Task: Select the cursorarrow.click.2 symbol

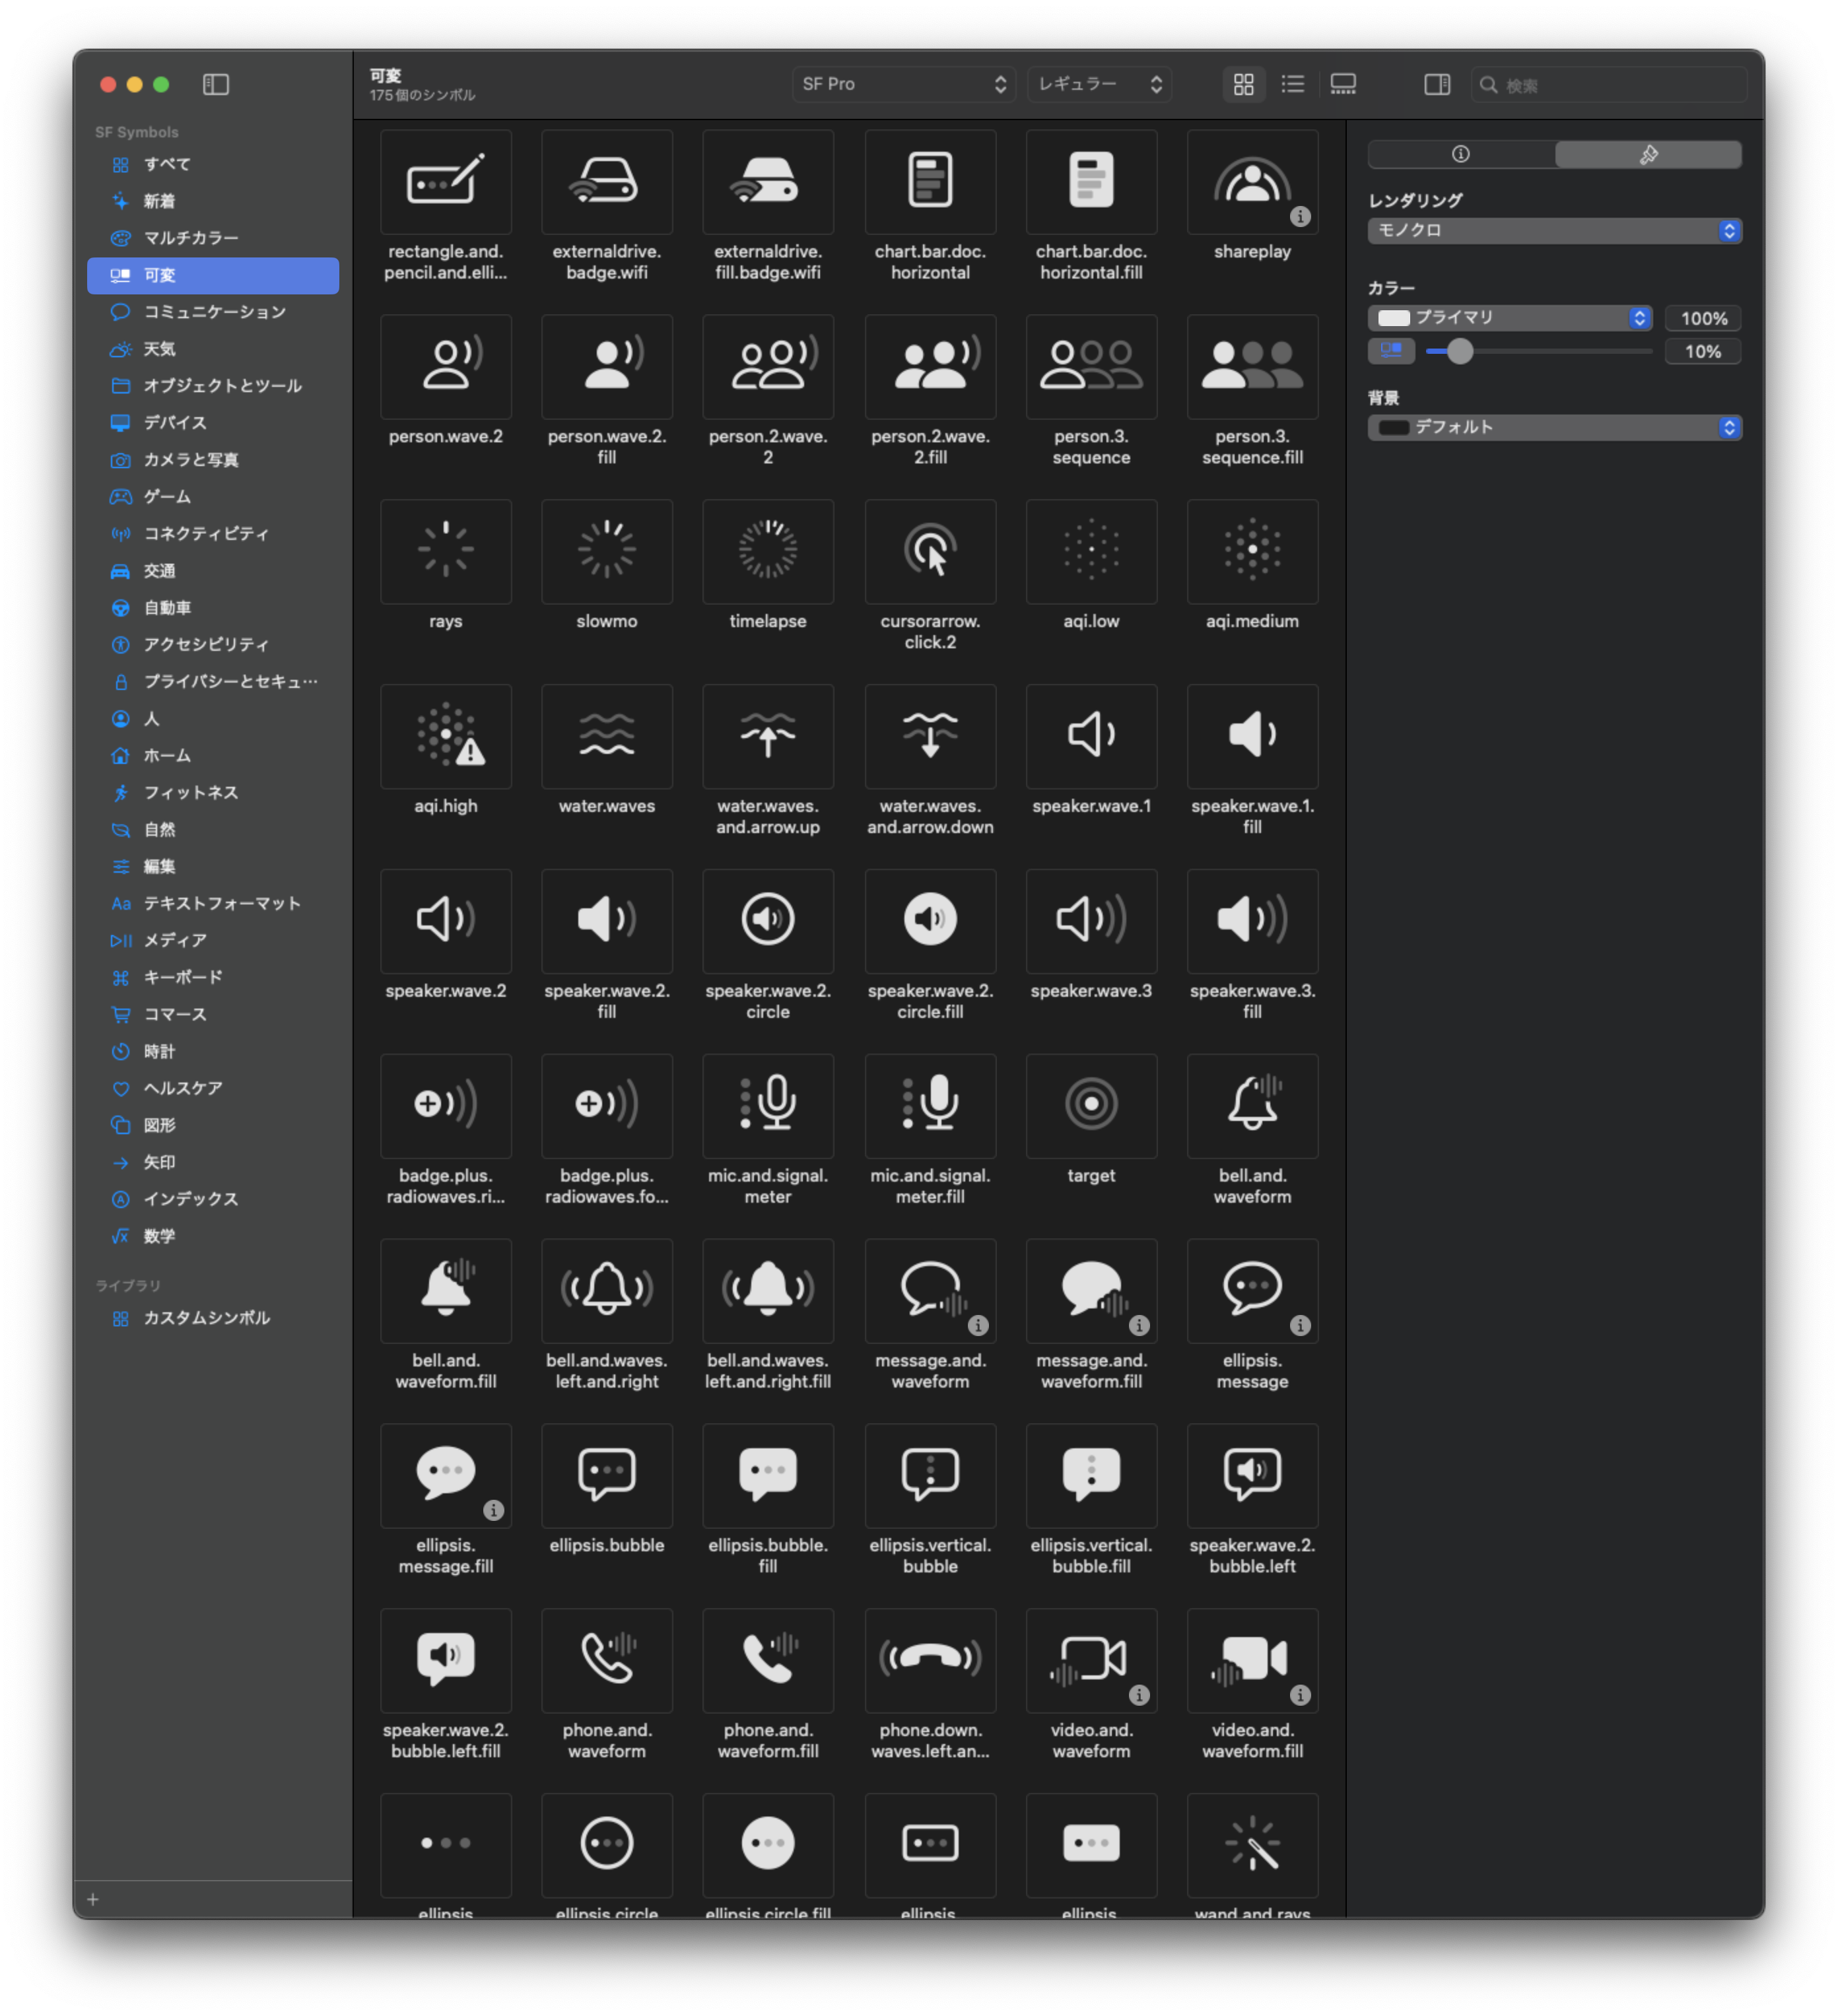Action: (929, 551)
